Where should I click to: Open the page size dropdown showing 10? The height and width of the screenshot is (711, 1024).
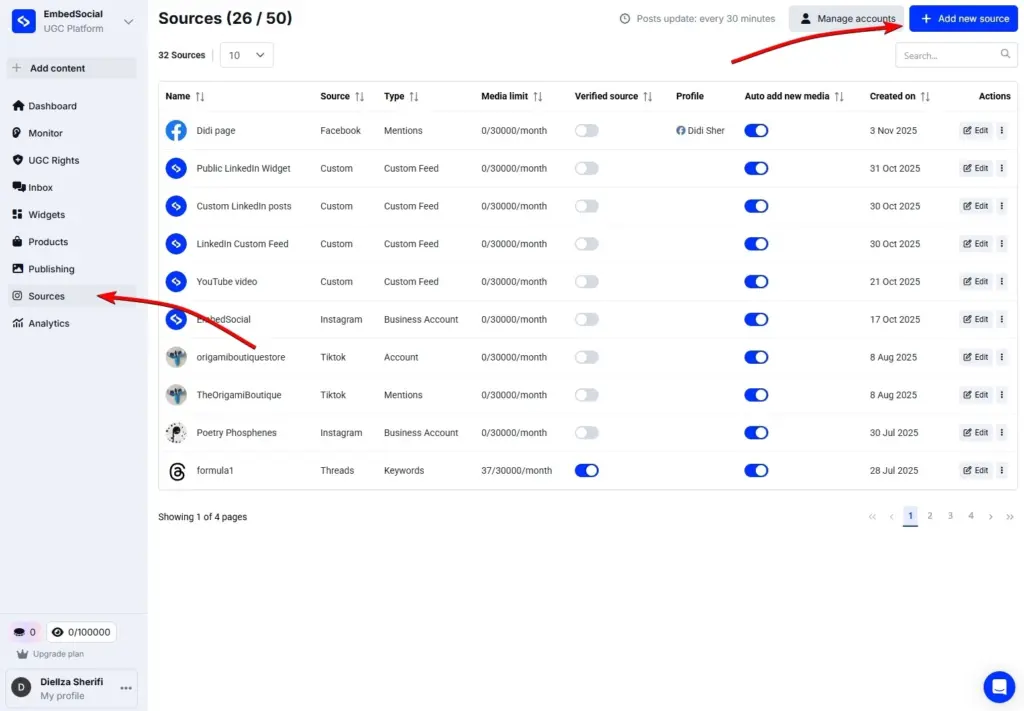[x=246, y=55]
